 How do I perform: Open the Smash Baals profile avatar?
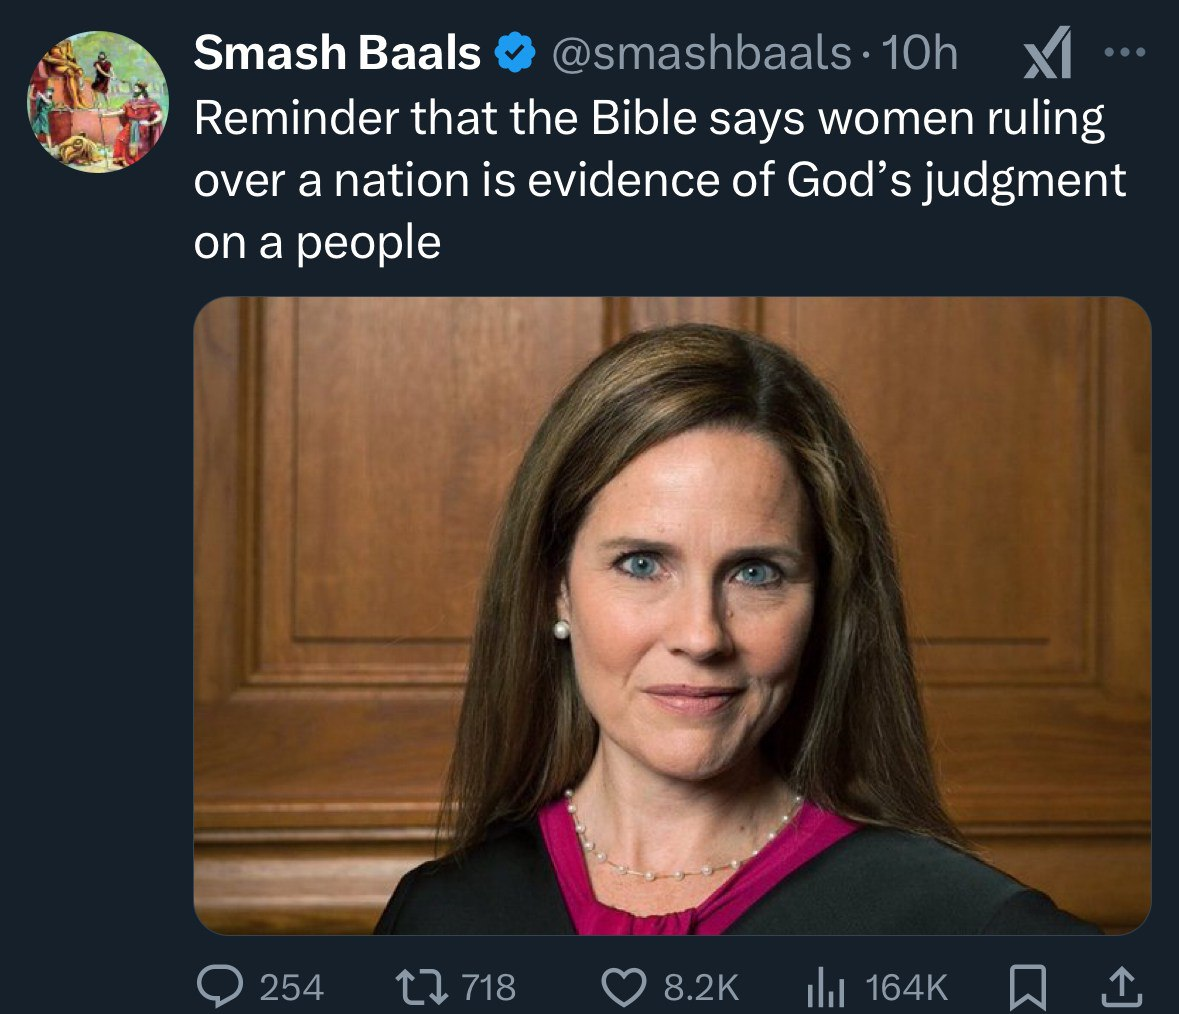pyautogui.click(x=97, y=102)
